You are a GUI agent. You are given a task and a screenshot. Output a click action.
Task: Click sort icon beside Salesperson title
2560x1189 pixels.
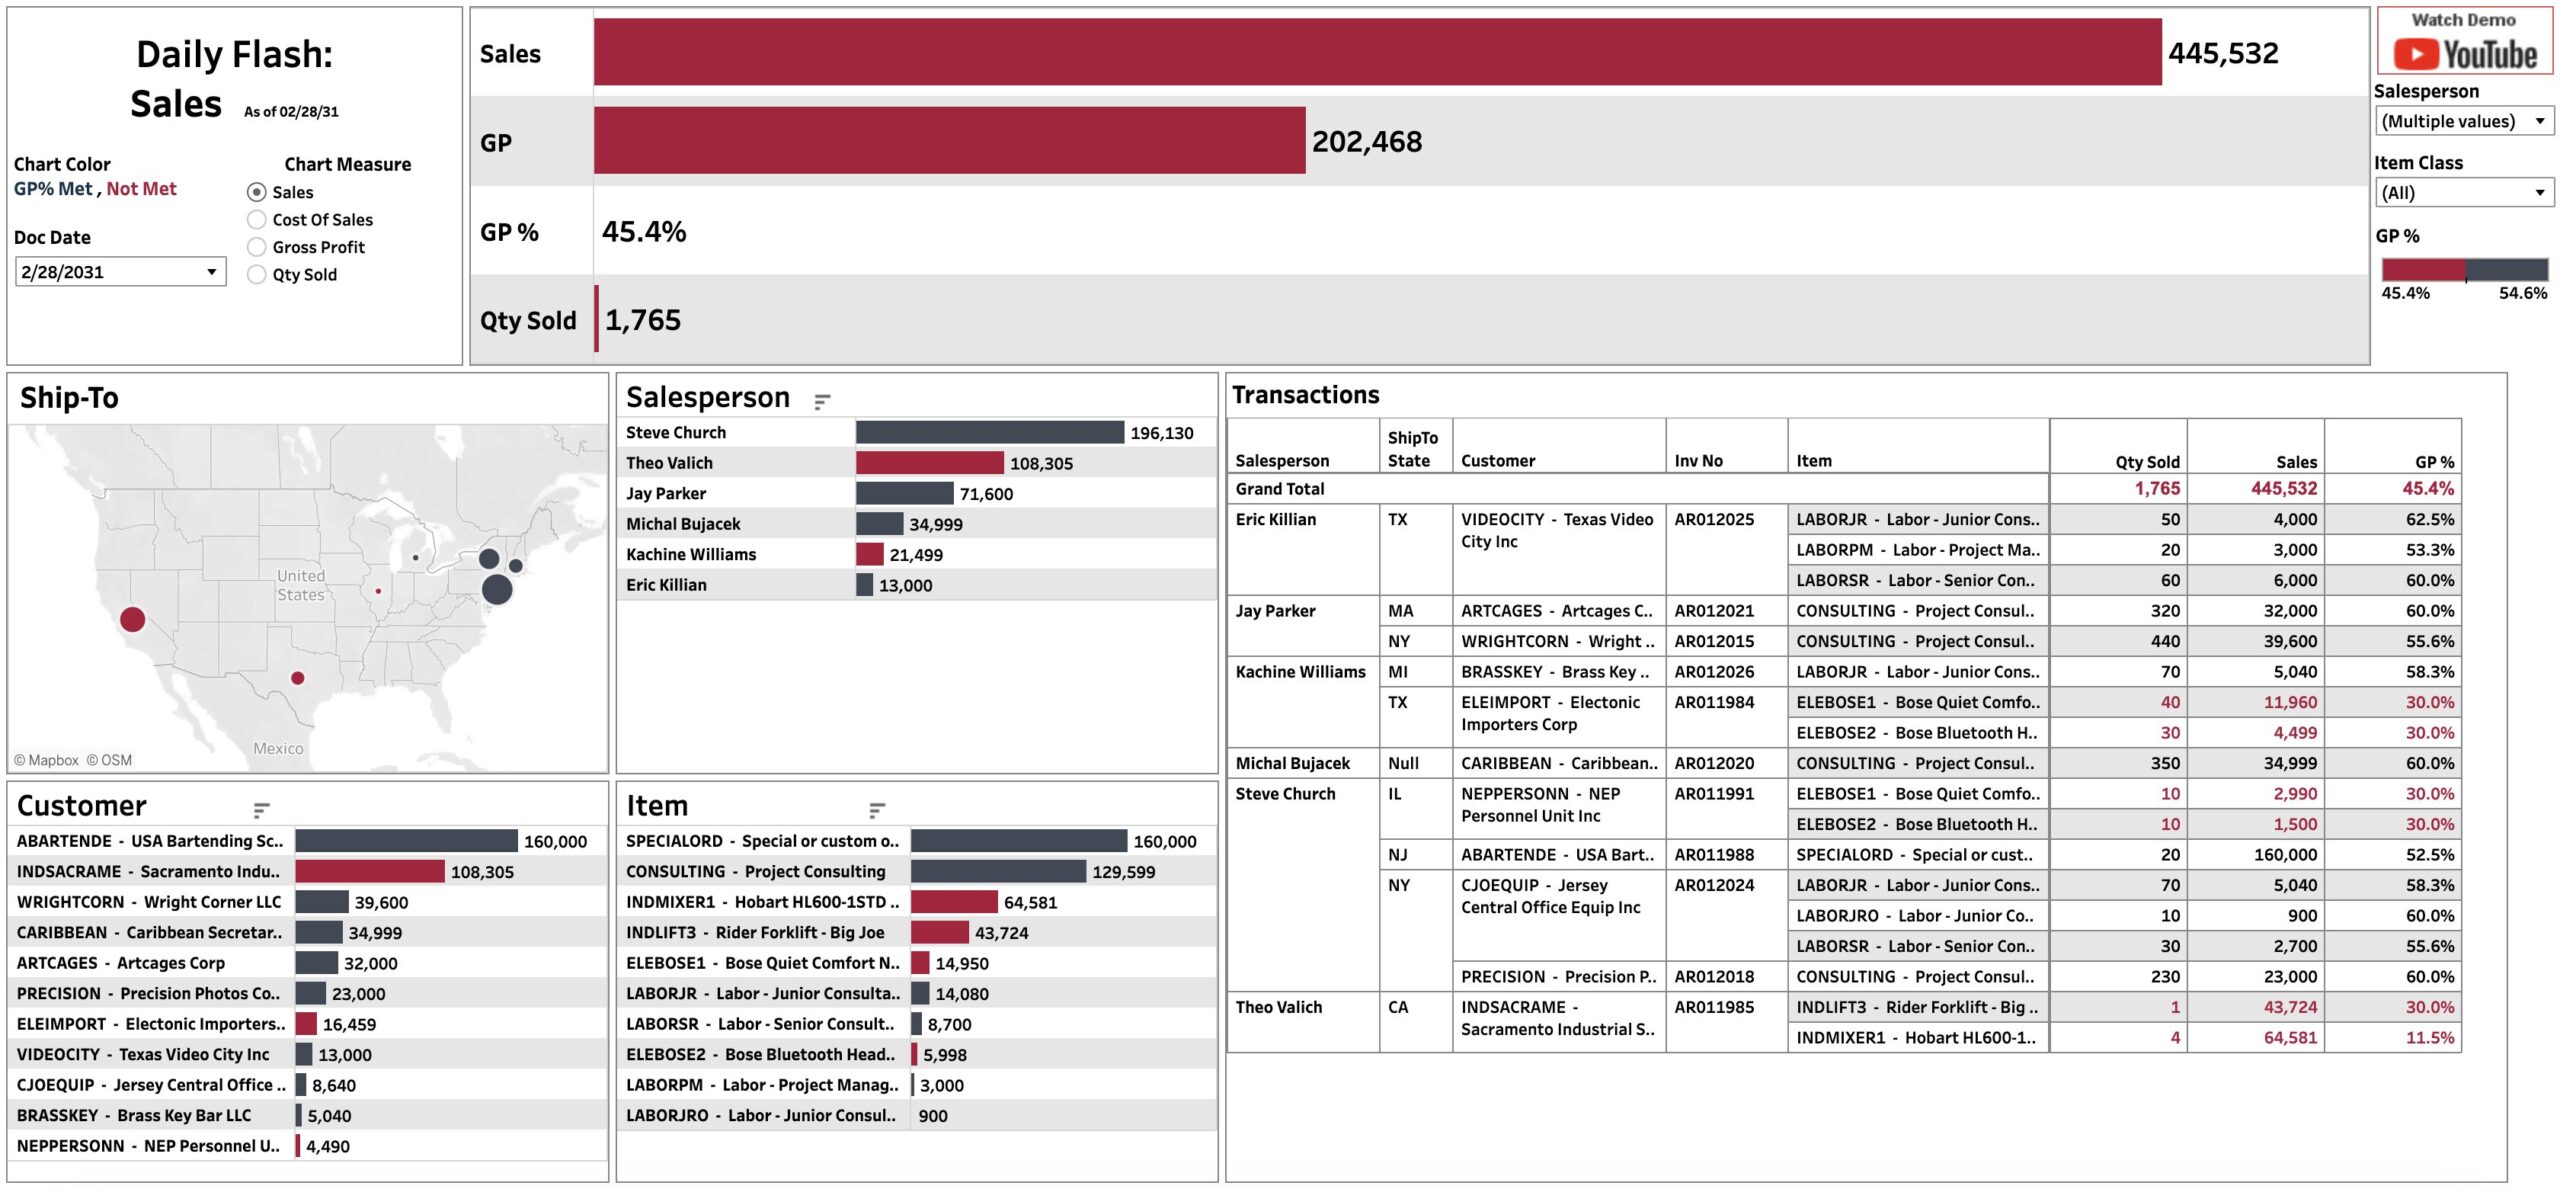coord(822,402)
